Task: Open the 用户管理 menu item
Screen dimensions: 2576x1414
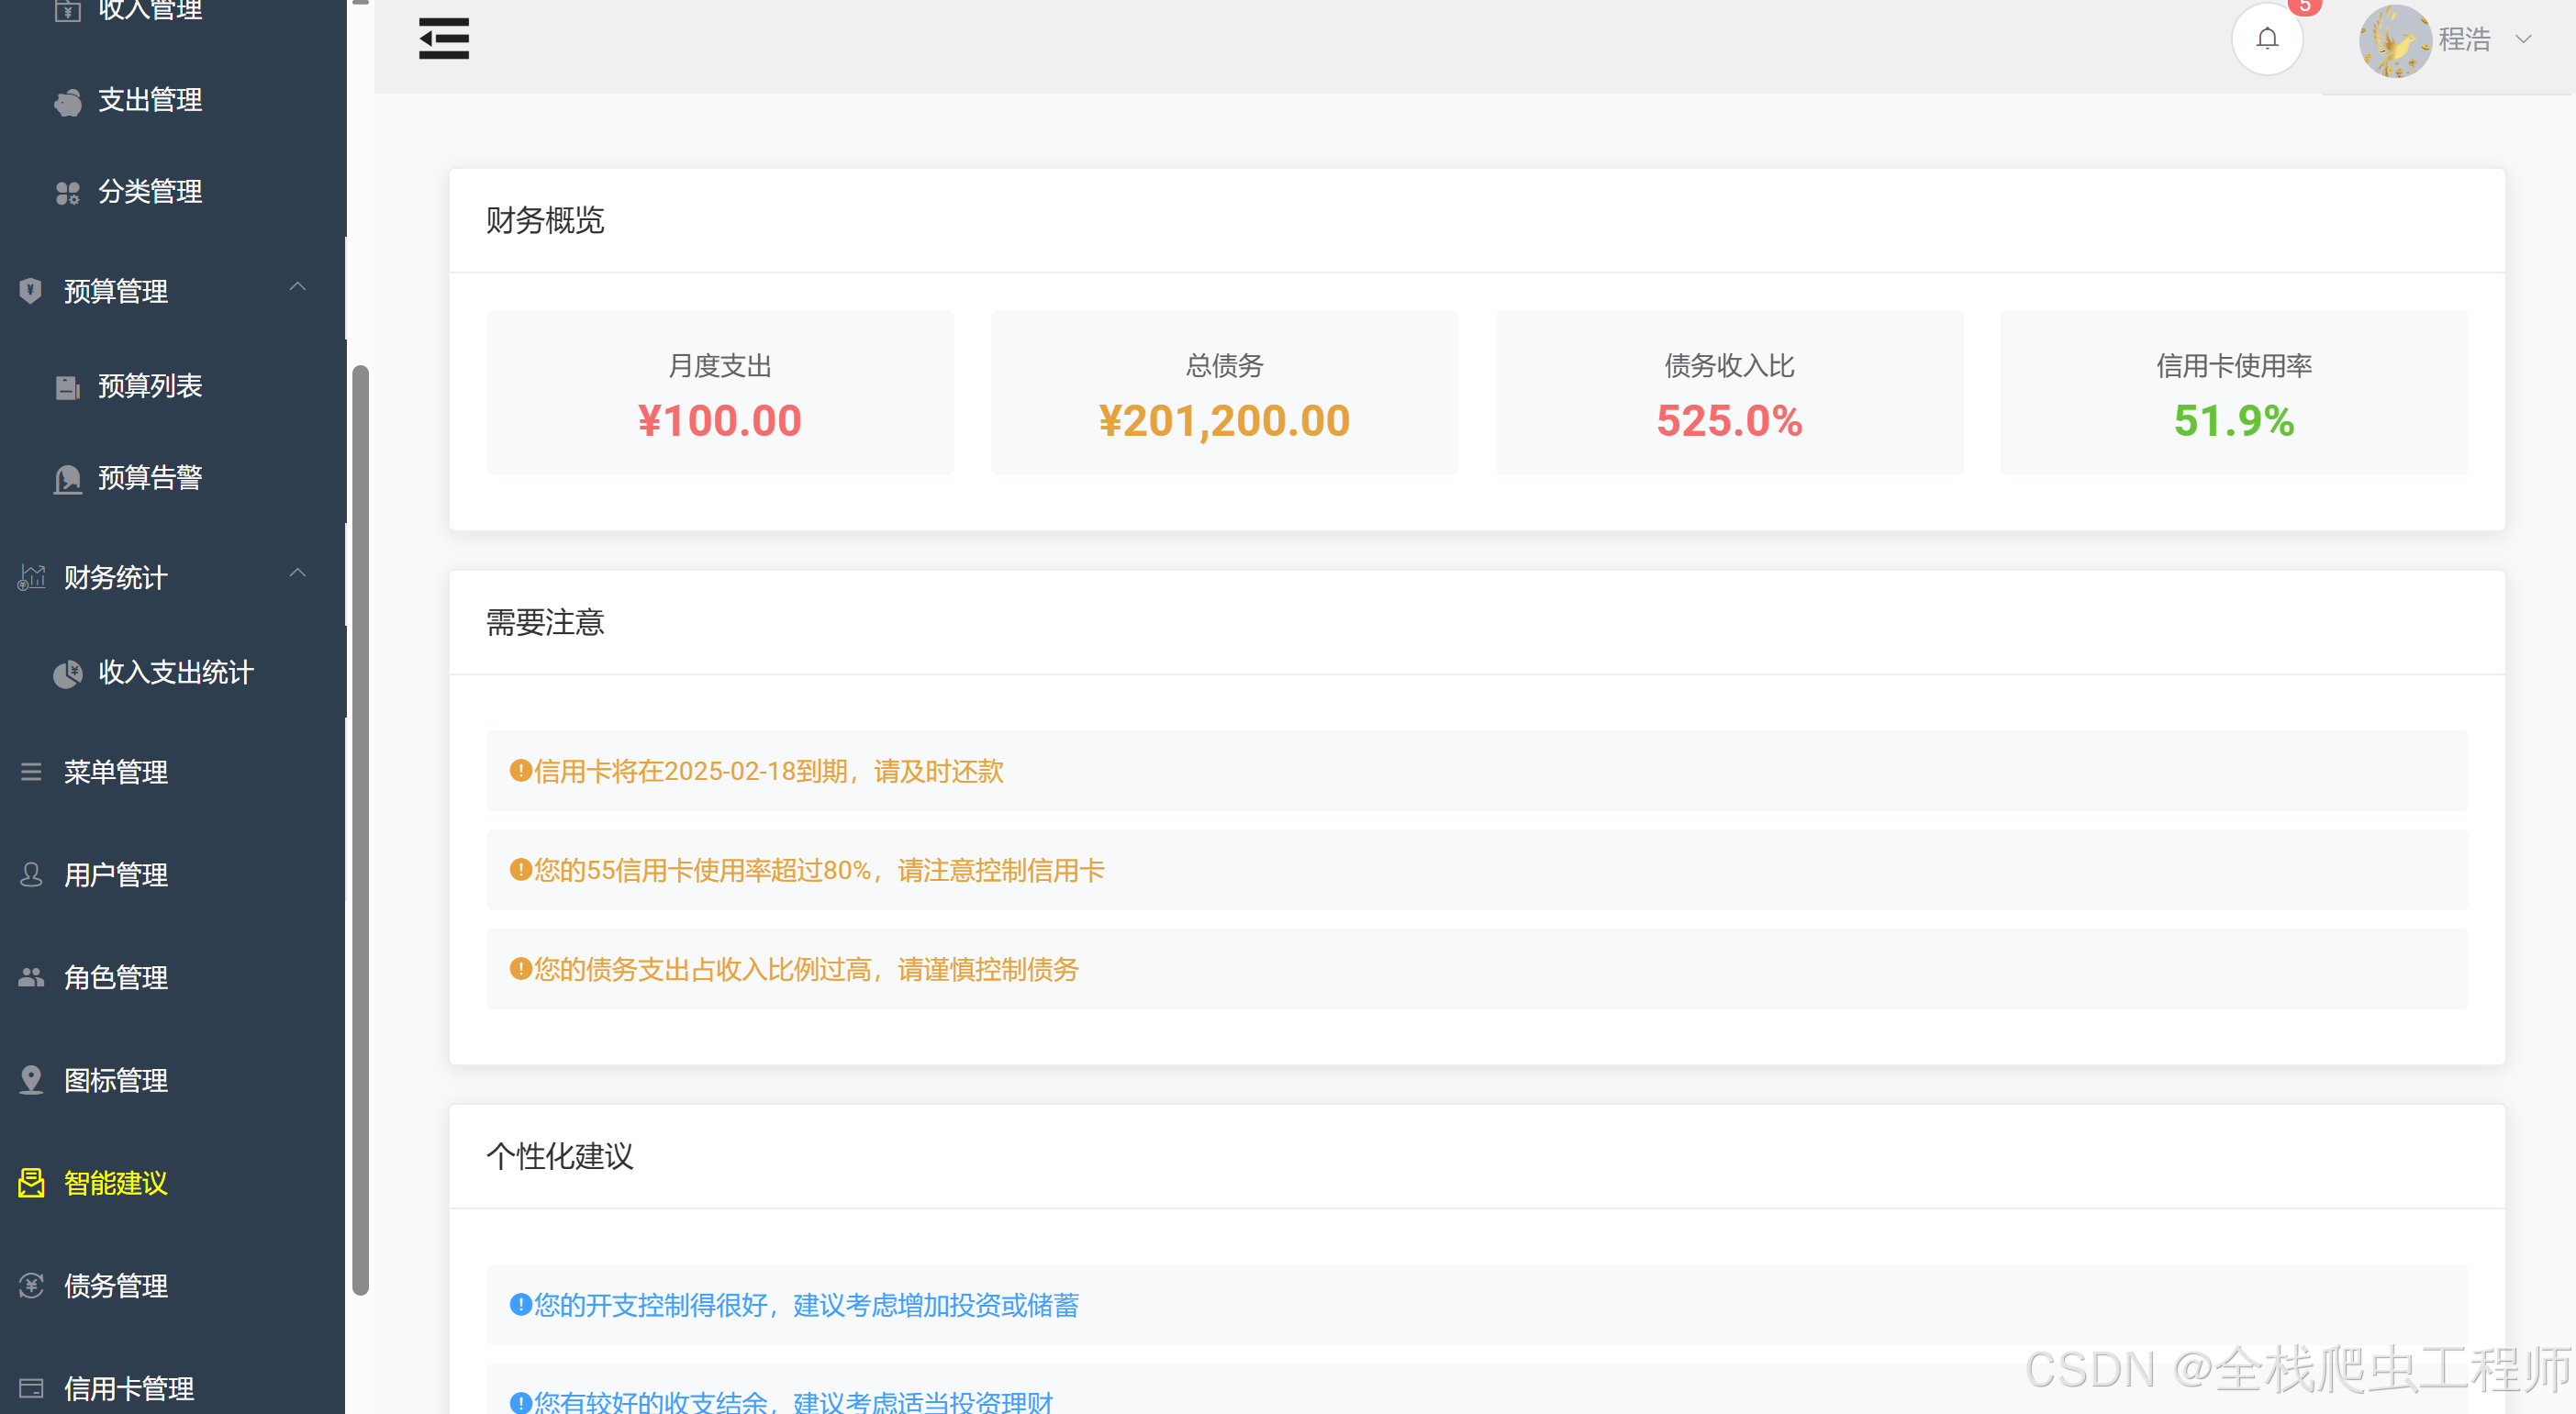Action: pyautogui.click(x=115, y=875)
